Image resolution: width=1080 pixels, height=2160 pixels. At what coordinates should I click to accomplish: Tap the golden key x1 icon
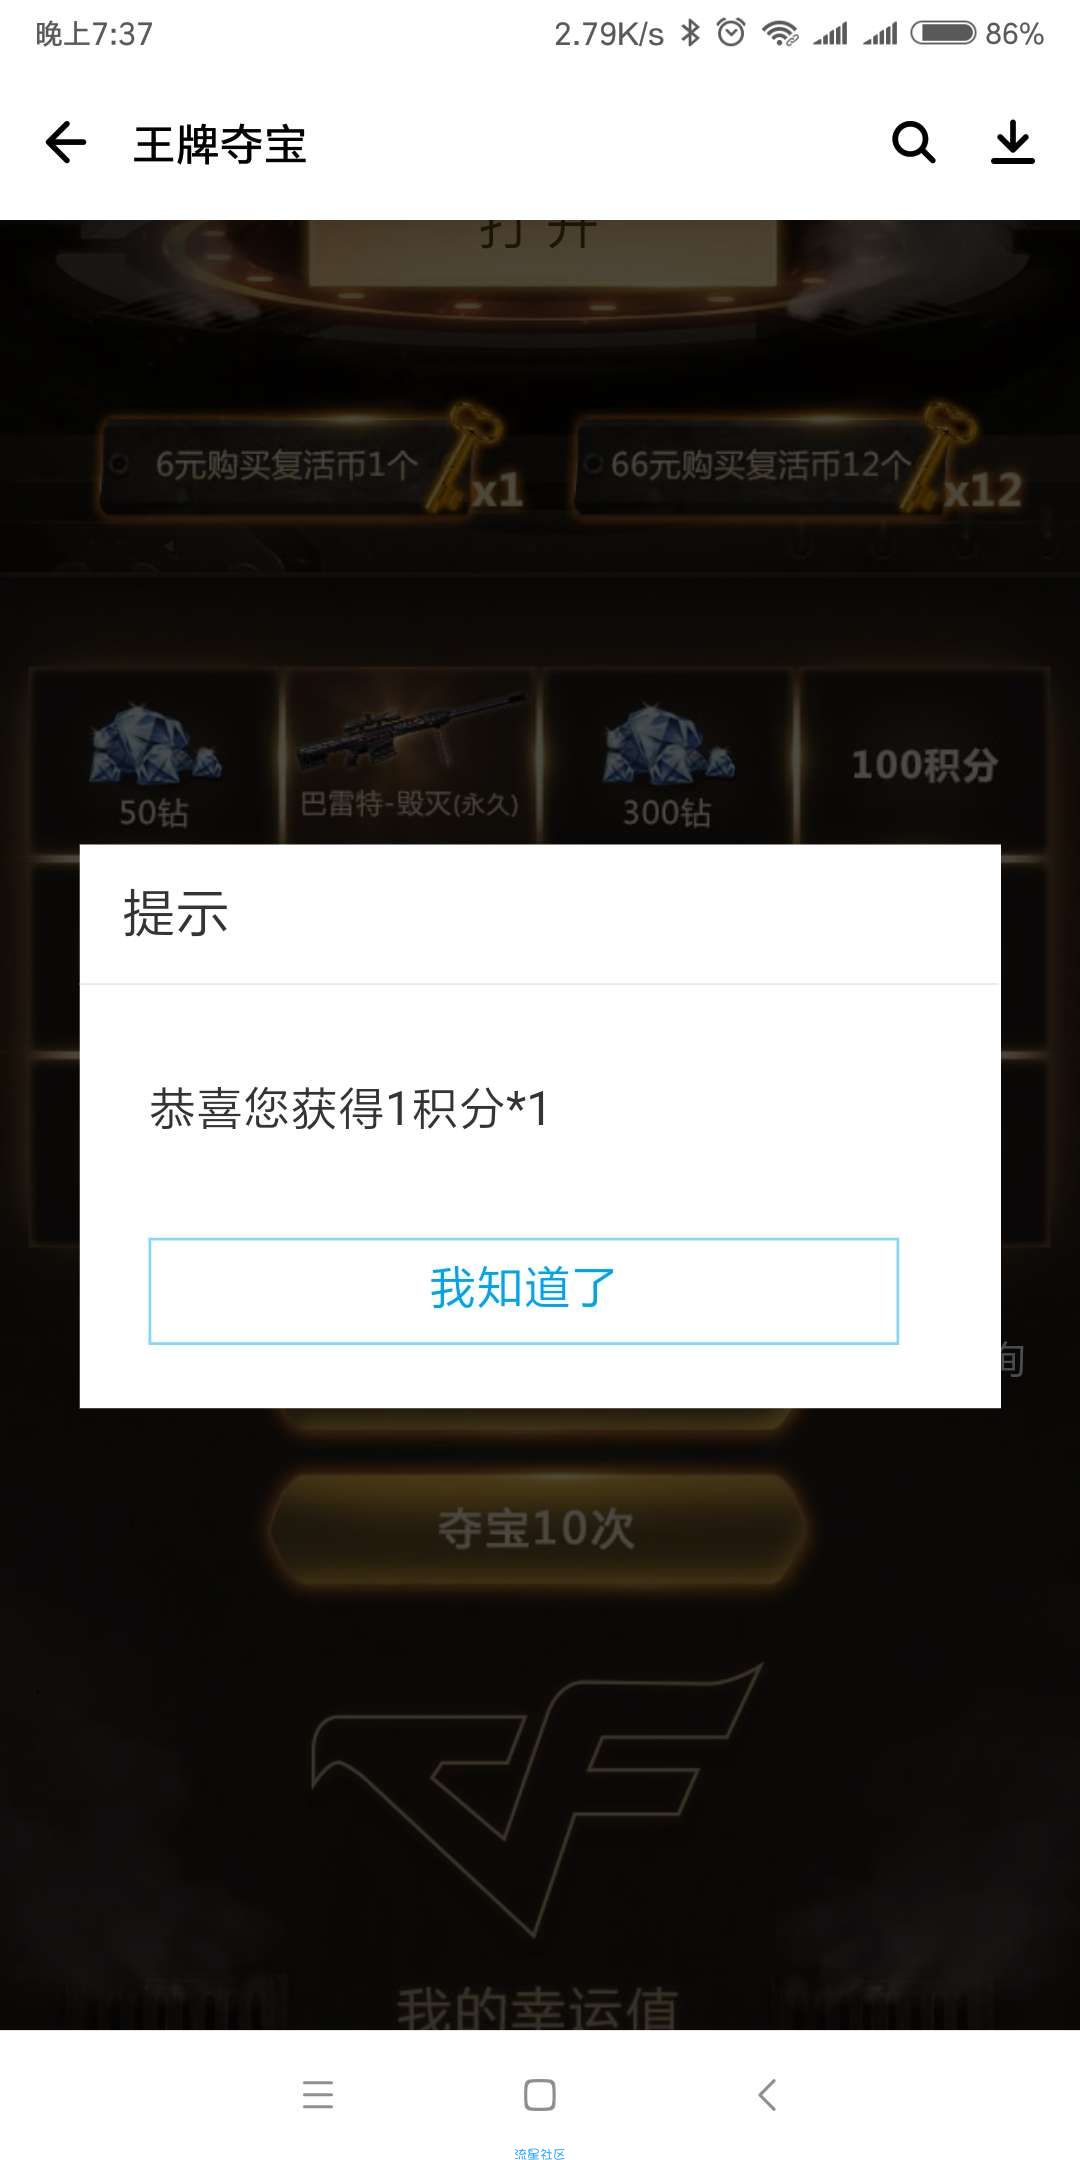[x=472, y=458]
